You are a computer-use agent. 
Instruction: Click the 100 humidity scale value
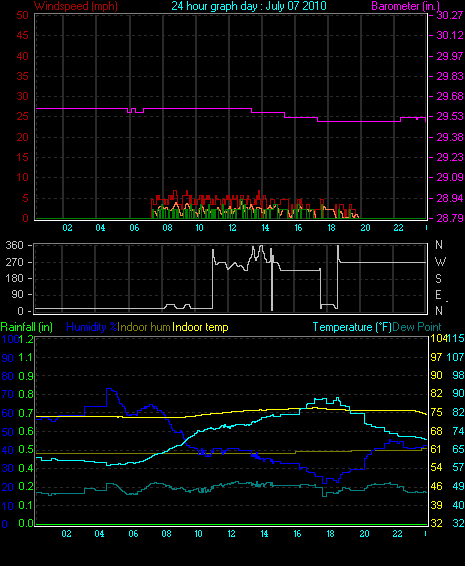point(9,339)
